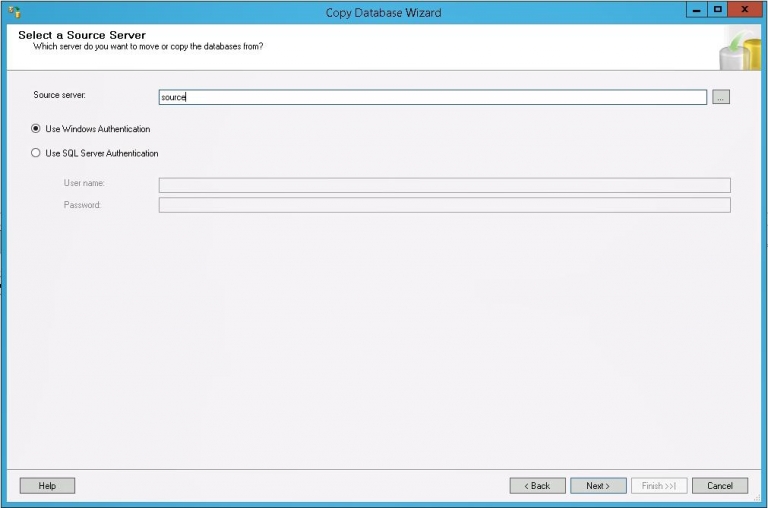Open Help for this wizard page

[47, 486]
